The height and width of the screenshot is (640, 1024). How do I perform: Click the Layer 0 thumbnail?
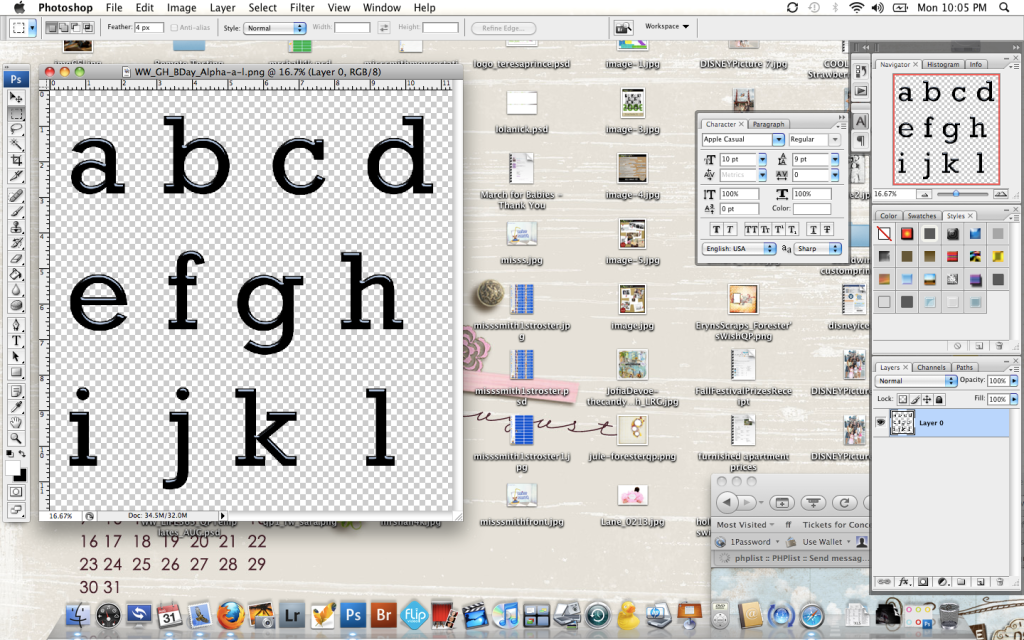(903, 423)
